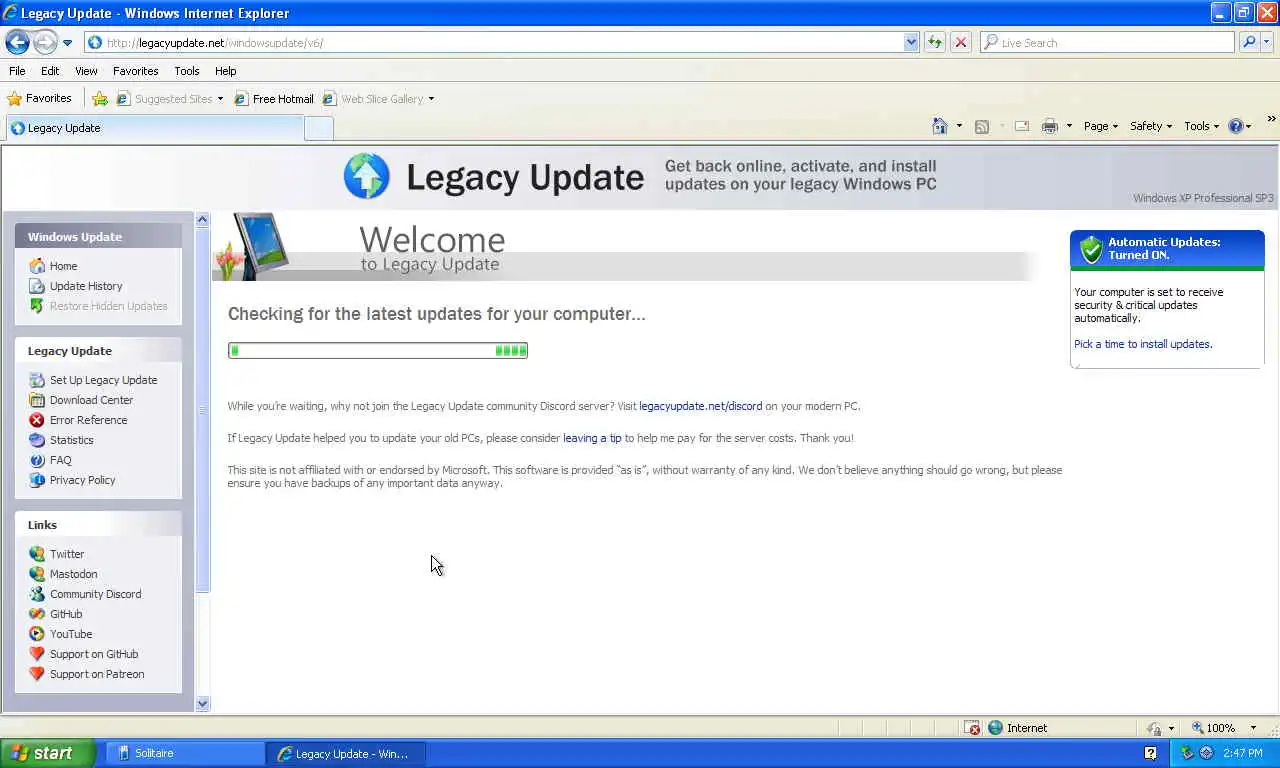1280x768 pixels.
Task: Follow the 'leaving a tip' link
Action: [x=592, y=438]
